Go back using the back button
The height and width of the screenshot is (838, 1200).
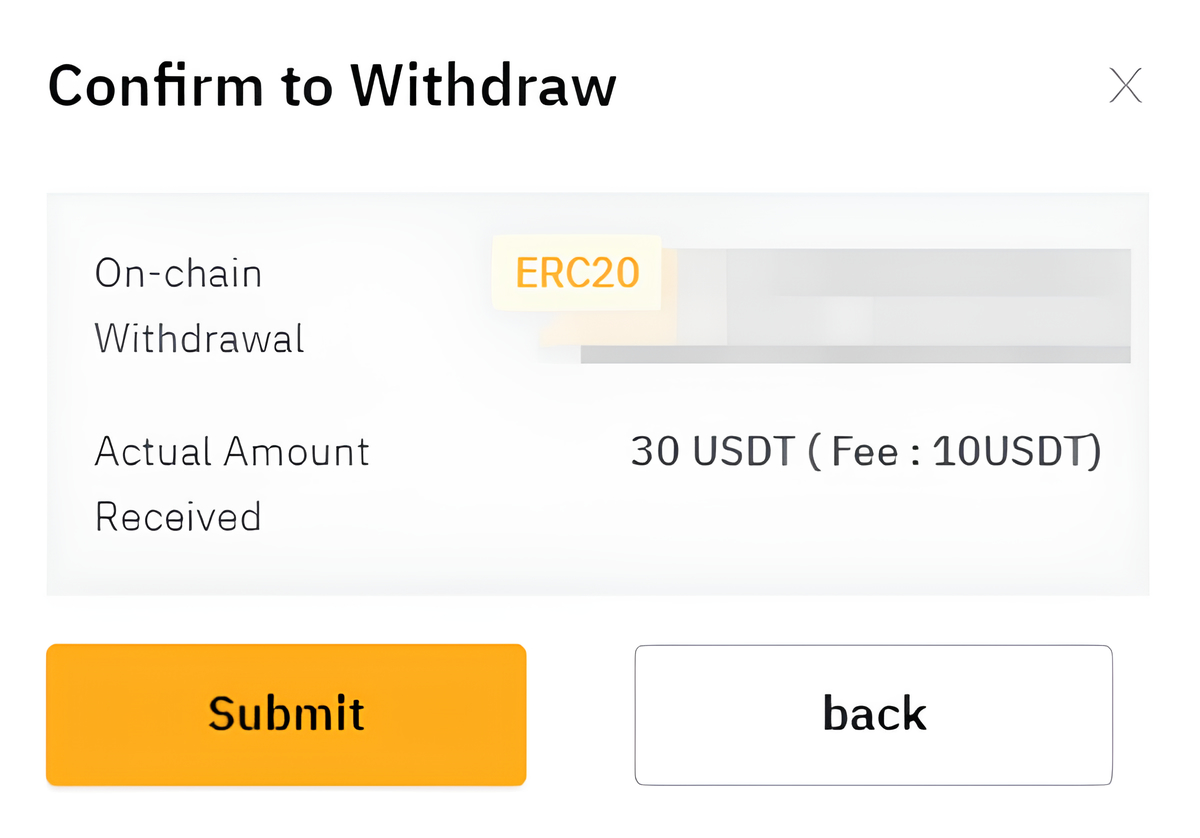(874, 714)
